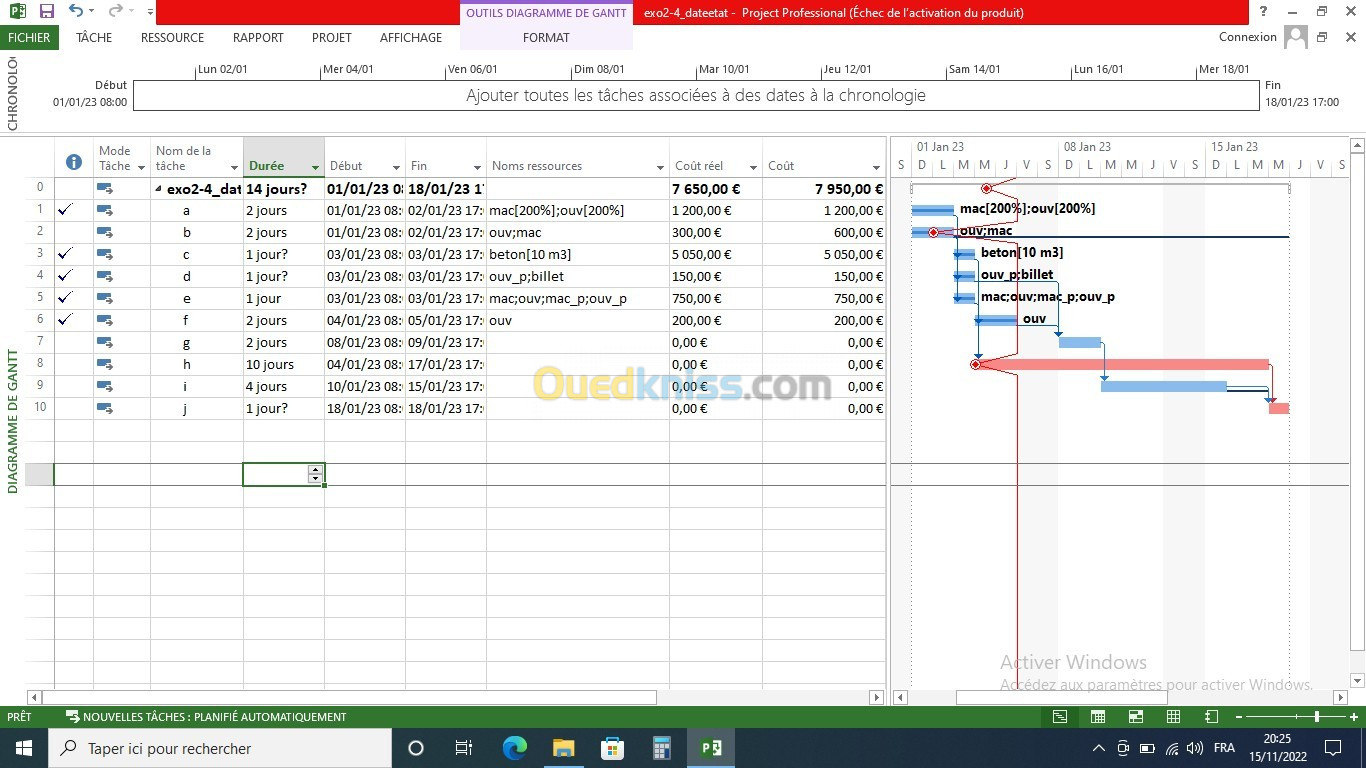Increase duration with spinner up arrow
The image size is (1366, 768).
(316, 470)
